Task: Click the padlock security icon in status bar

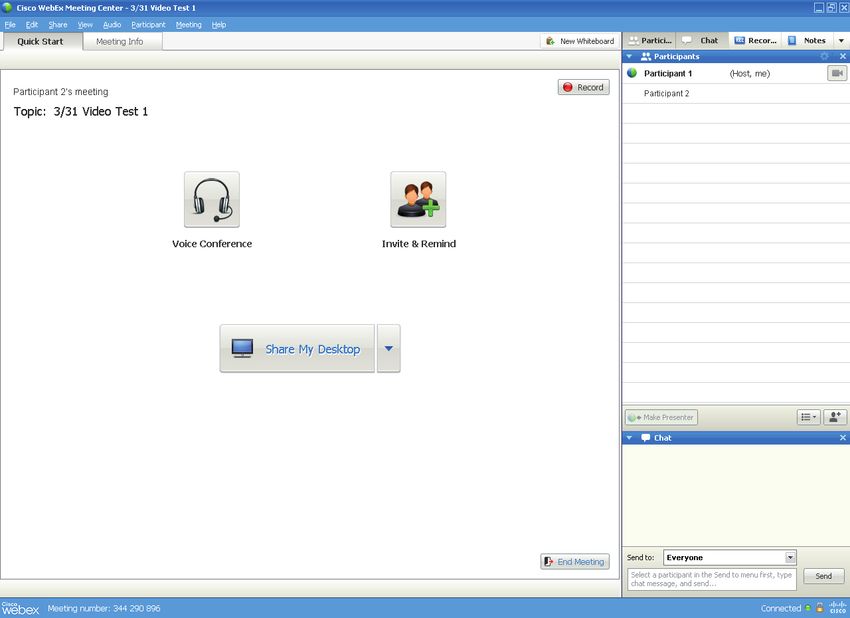Action: (x=820, y=608)
